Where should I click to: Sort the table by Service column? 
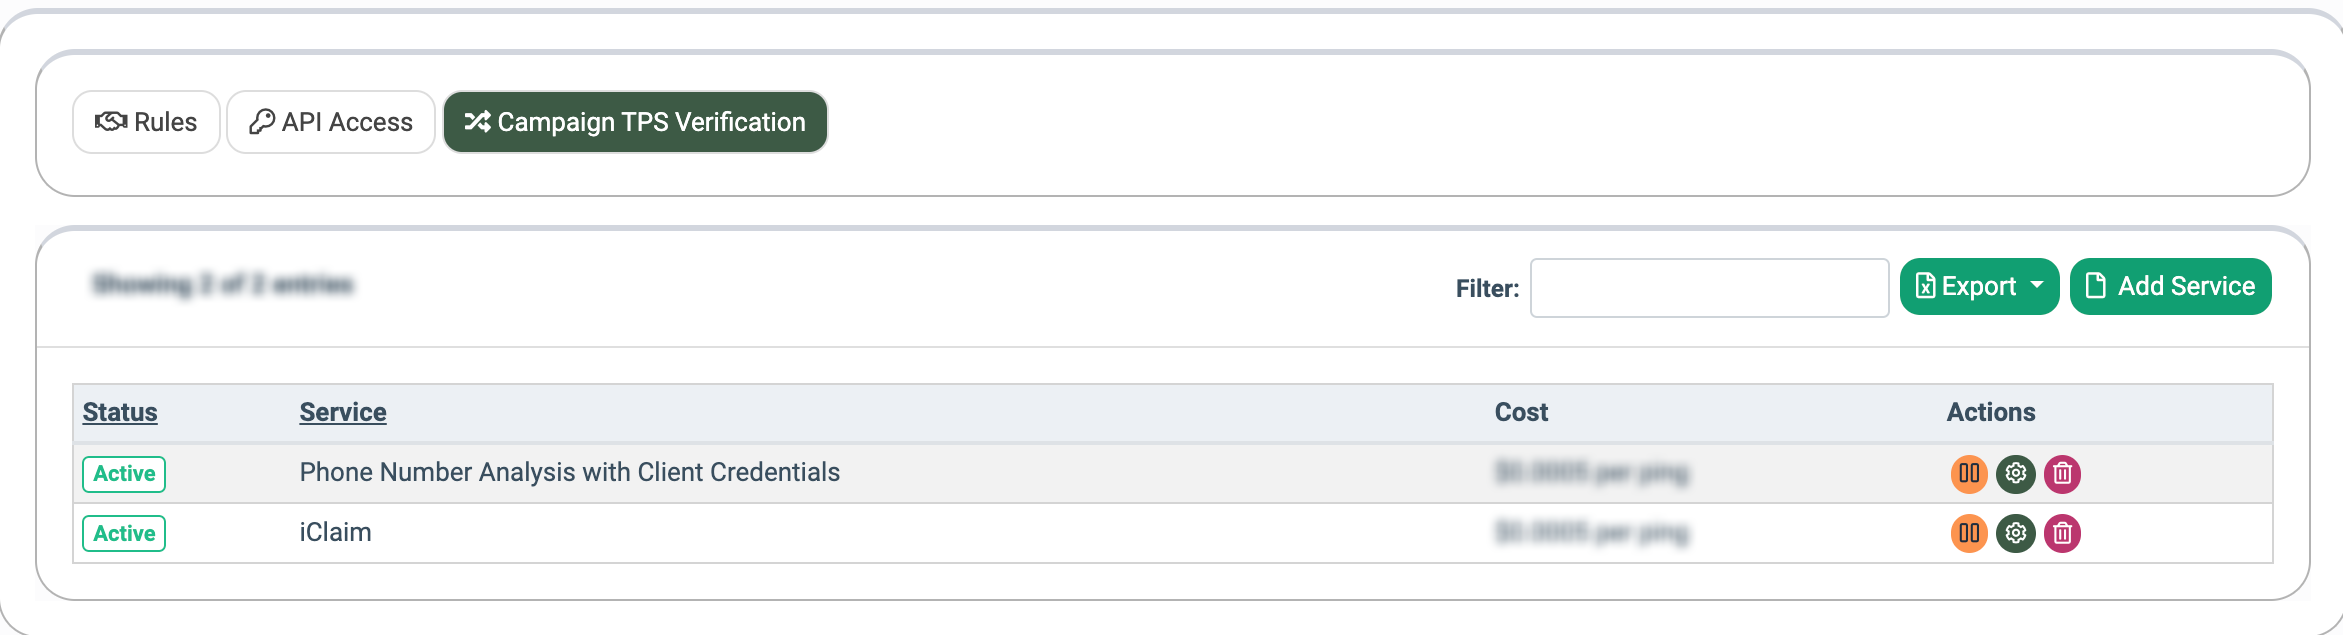point(343,412)
